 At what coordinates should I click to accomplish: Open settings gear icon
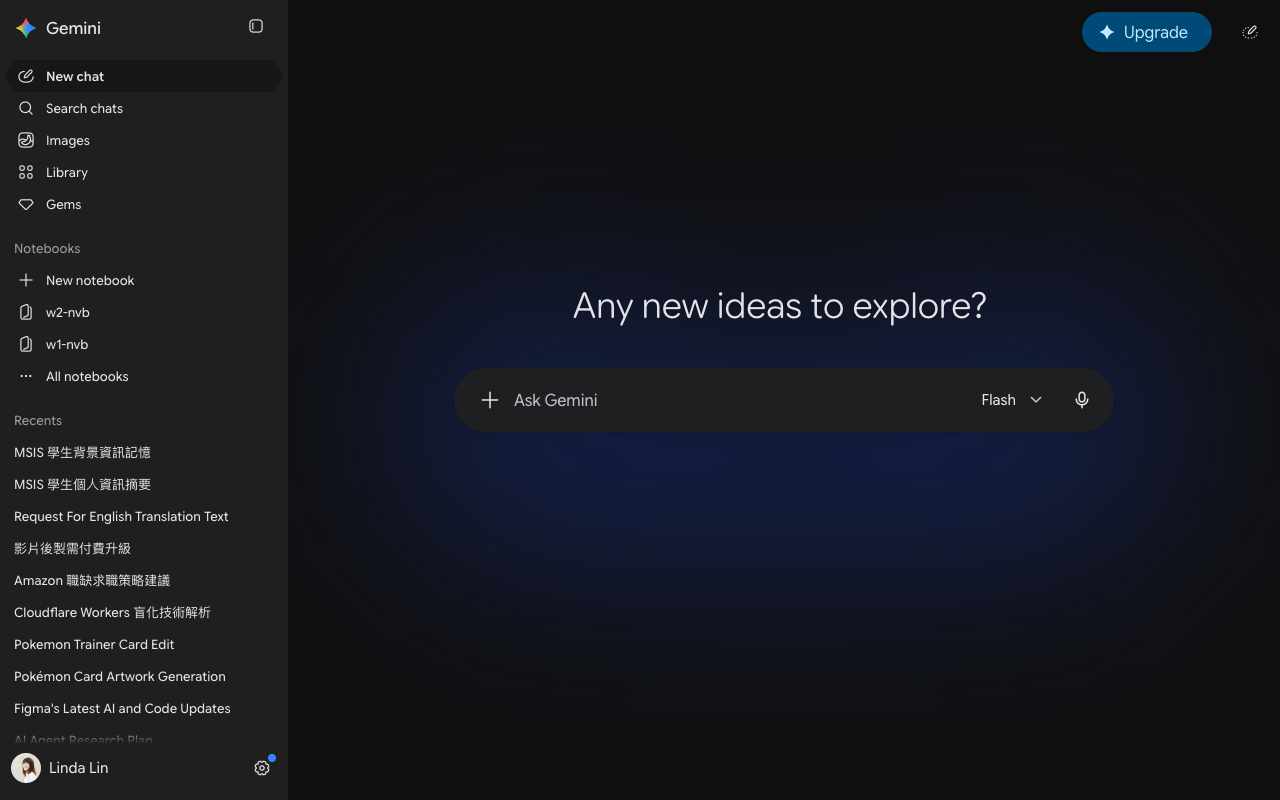(x=262, y=768)
